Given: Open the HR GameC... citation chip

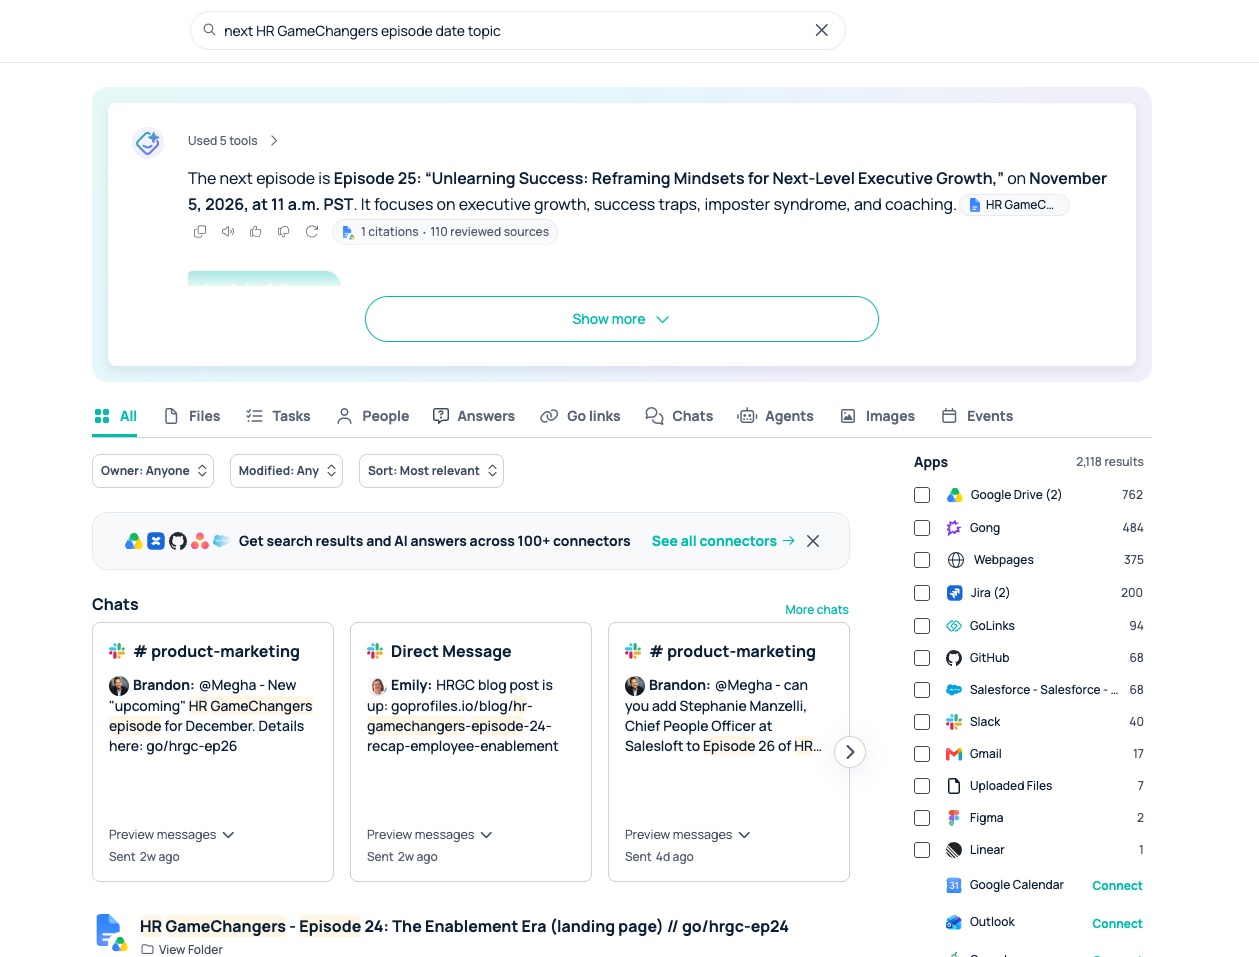Looking at the screenshot, I should point(1014,205).
